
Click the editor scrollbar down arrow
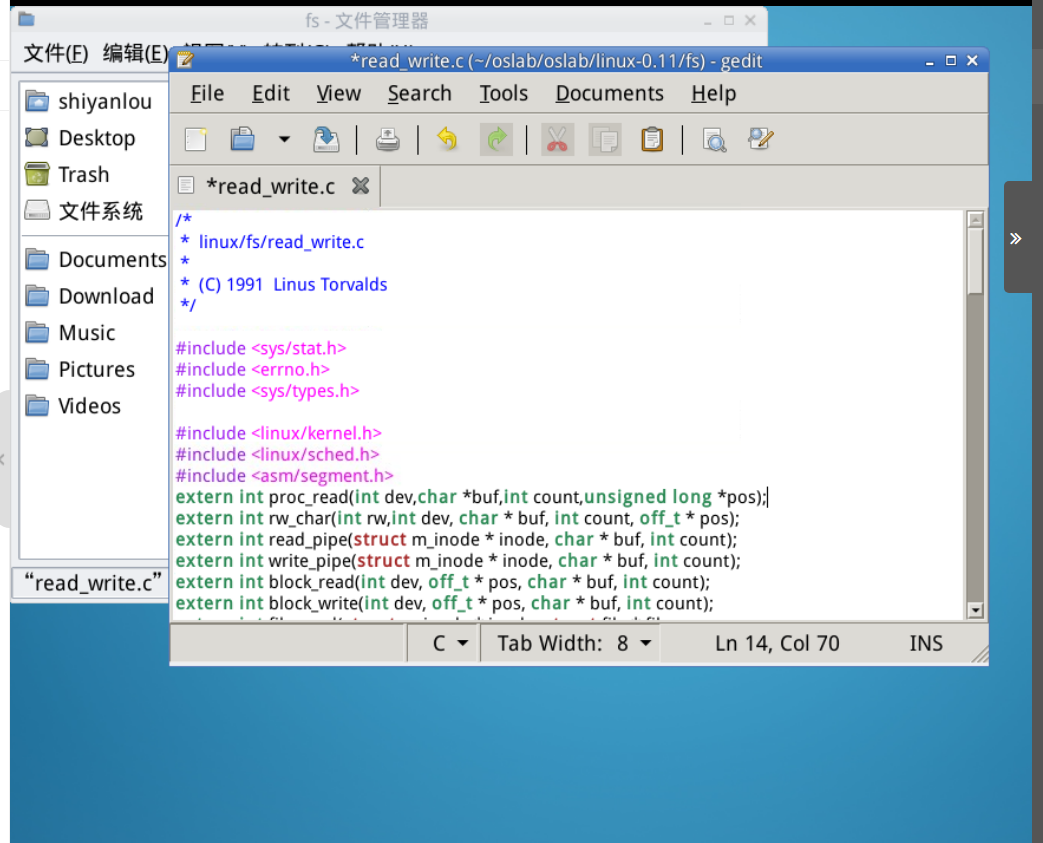[x=975, y=610]
